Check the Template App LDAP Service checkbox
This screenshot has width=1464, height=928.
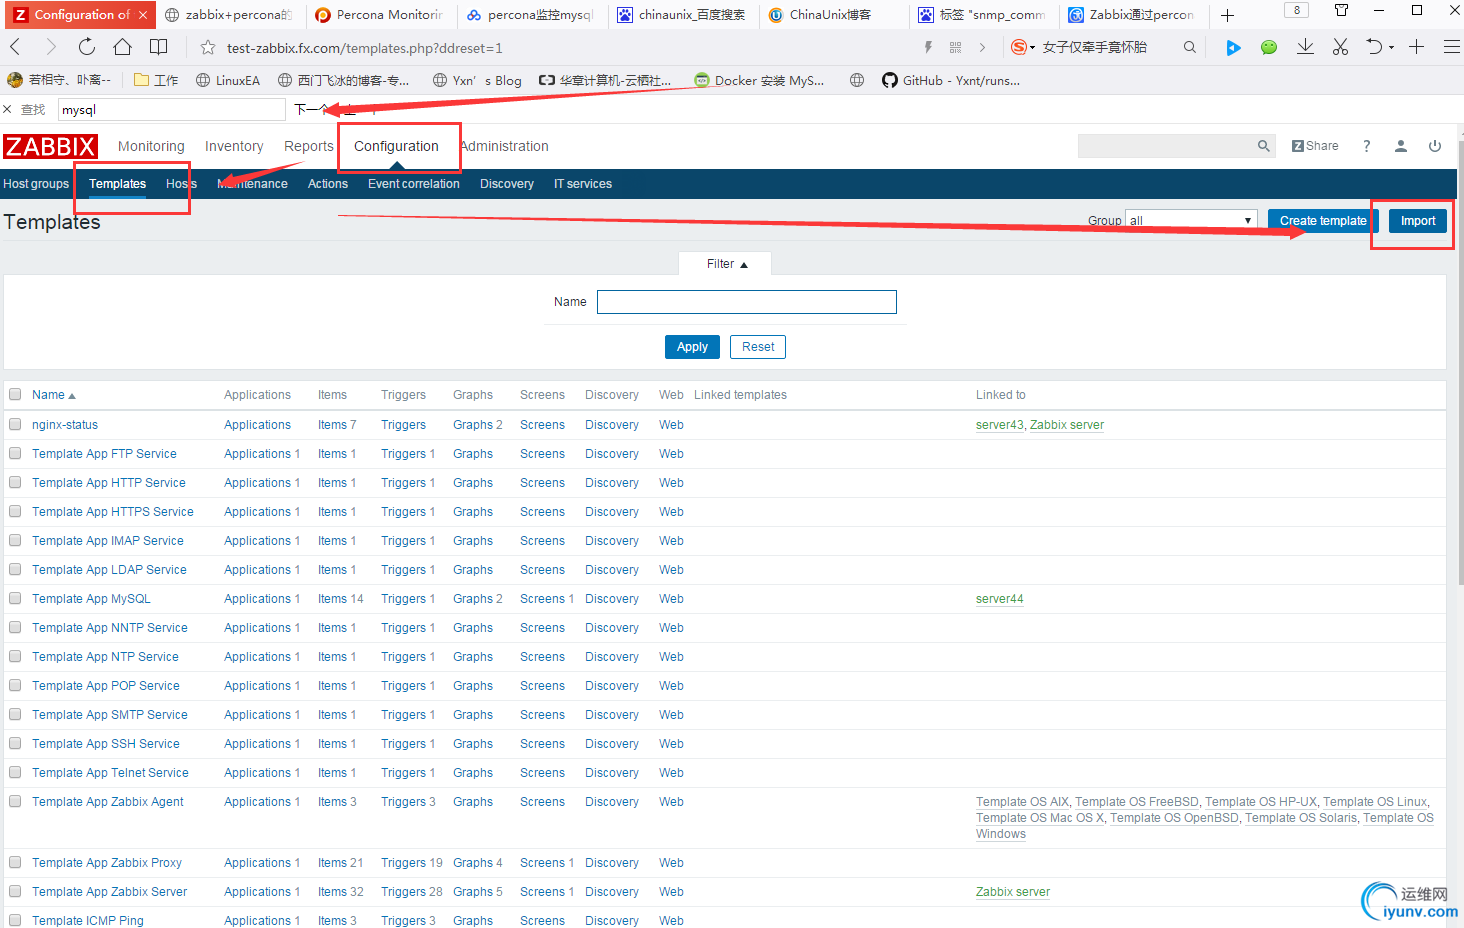click(x=15, y=569)
